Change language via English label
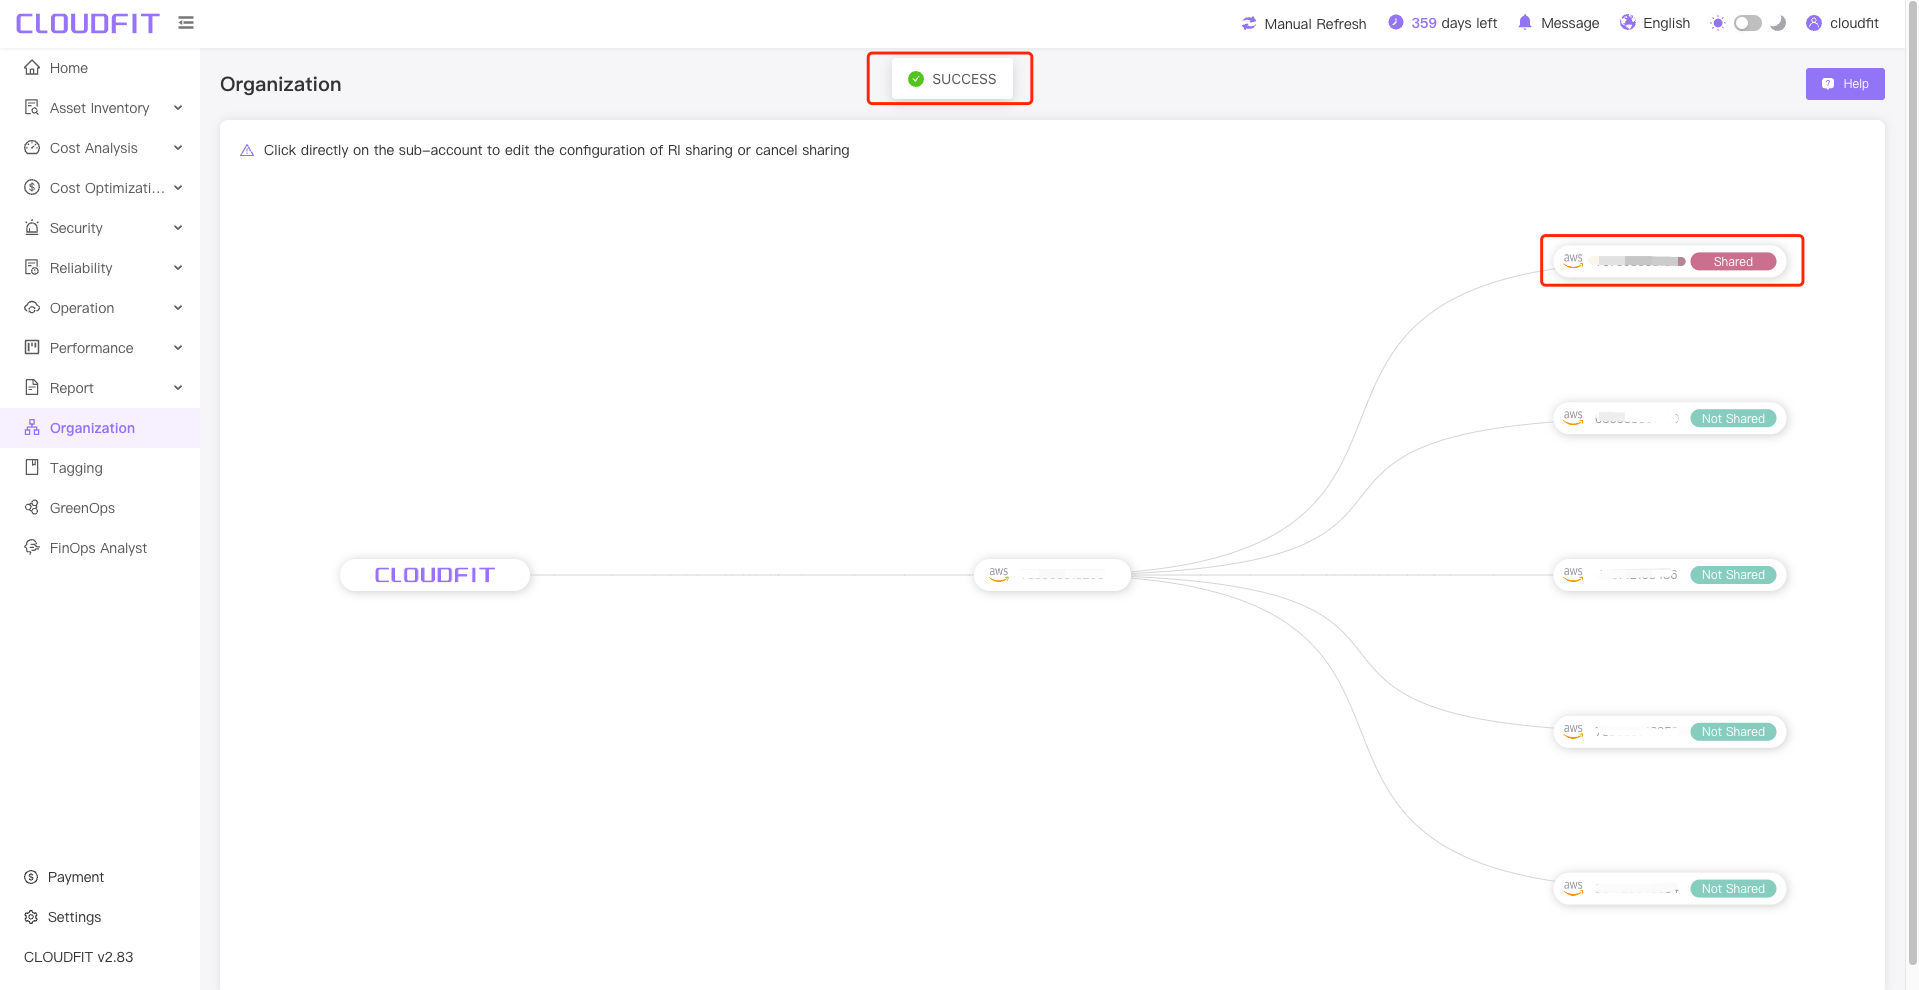Viewport: 1919px width, 990px height. (x=1666, y=23)
